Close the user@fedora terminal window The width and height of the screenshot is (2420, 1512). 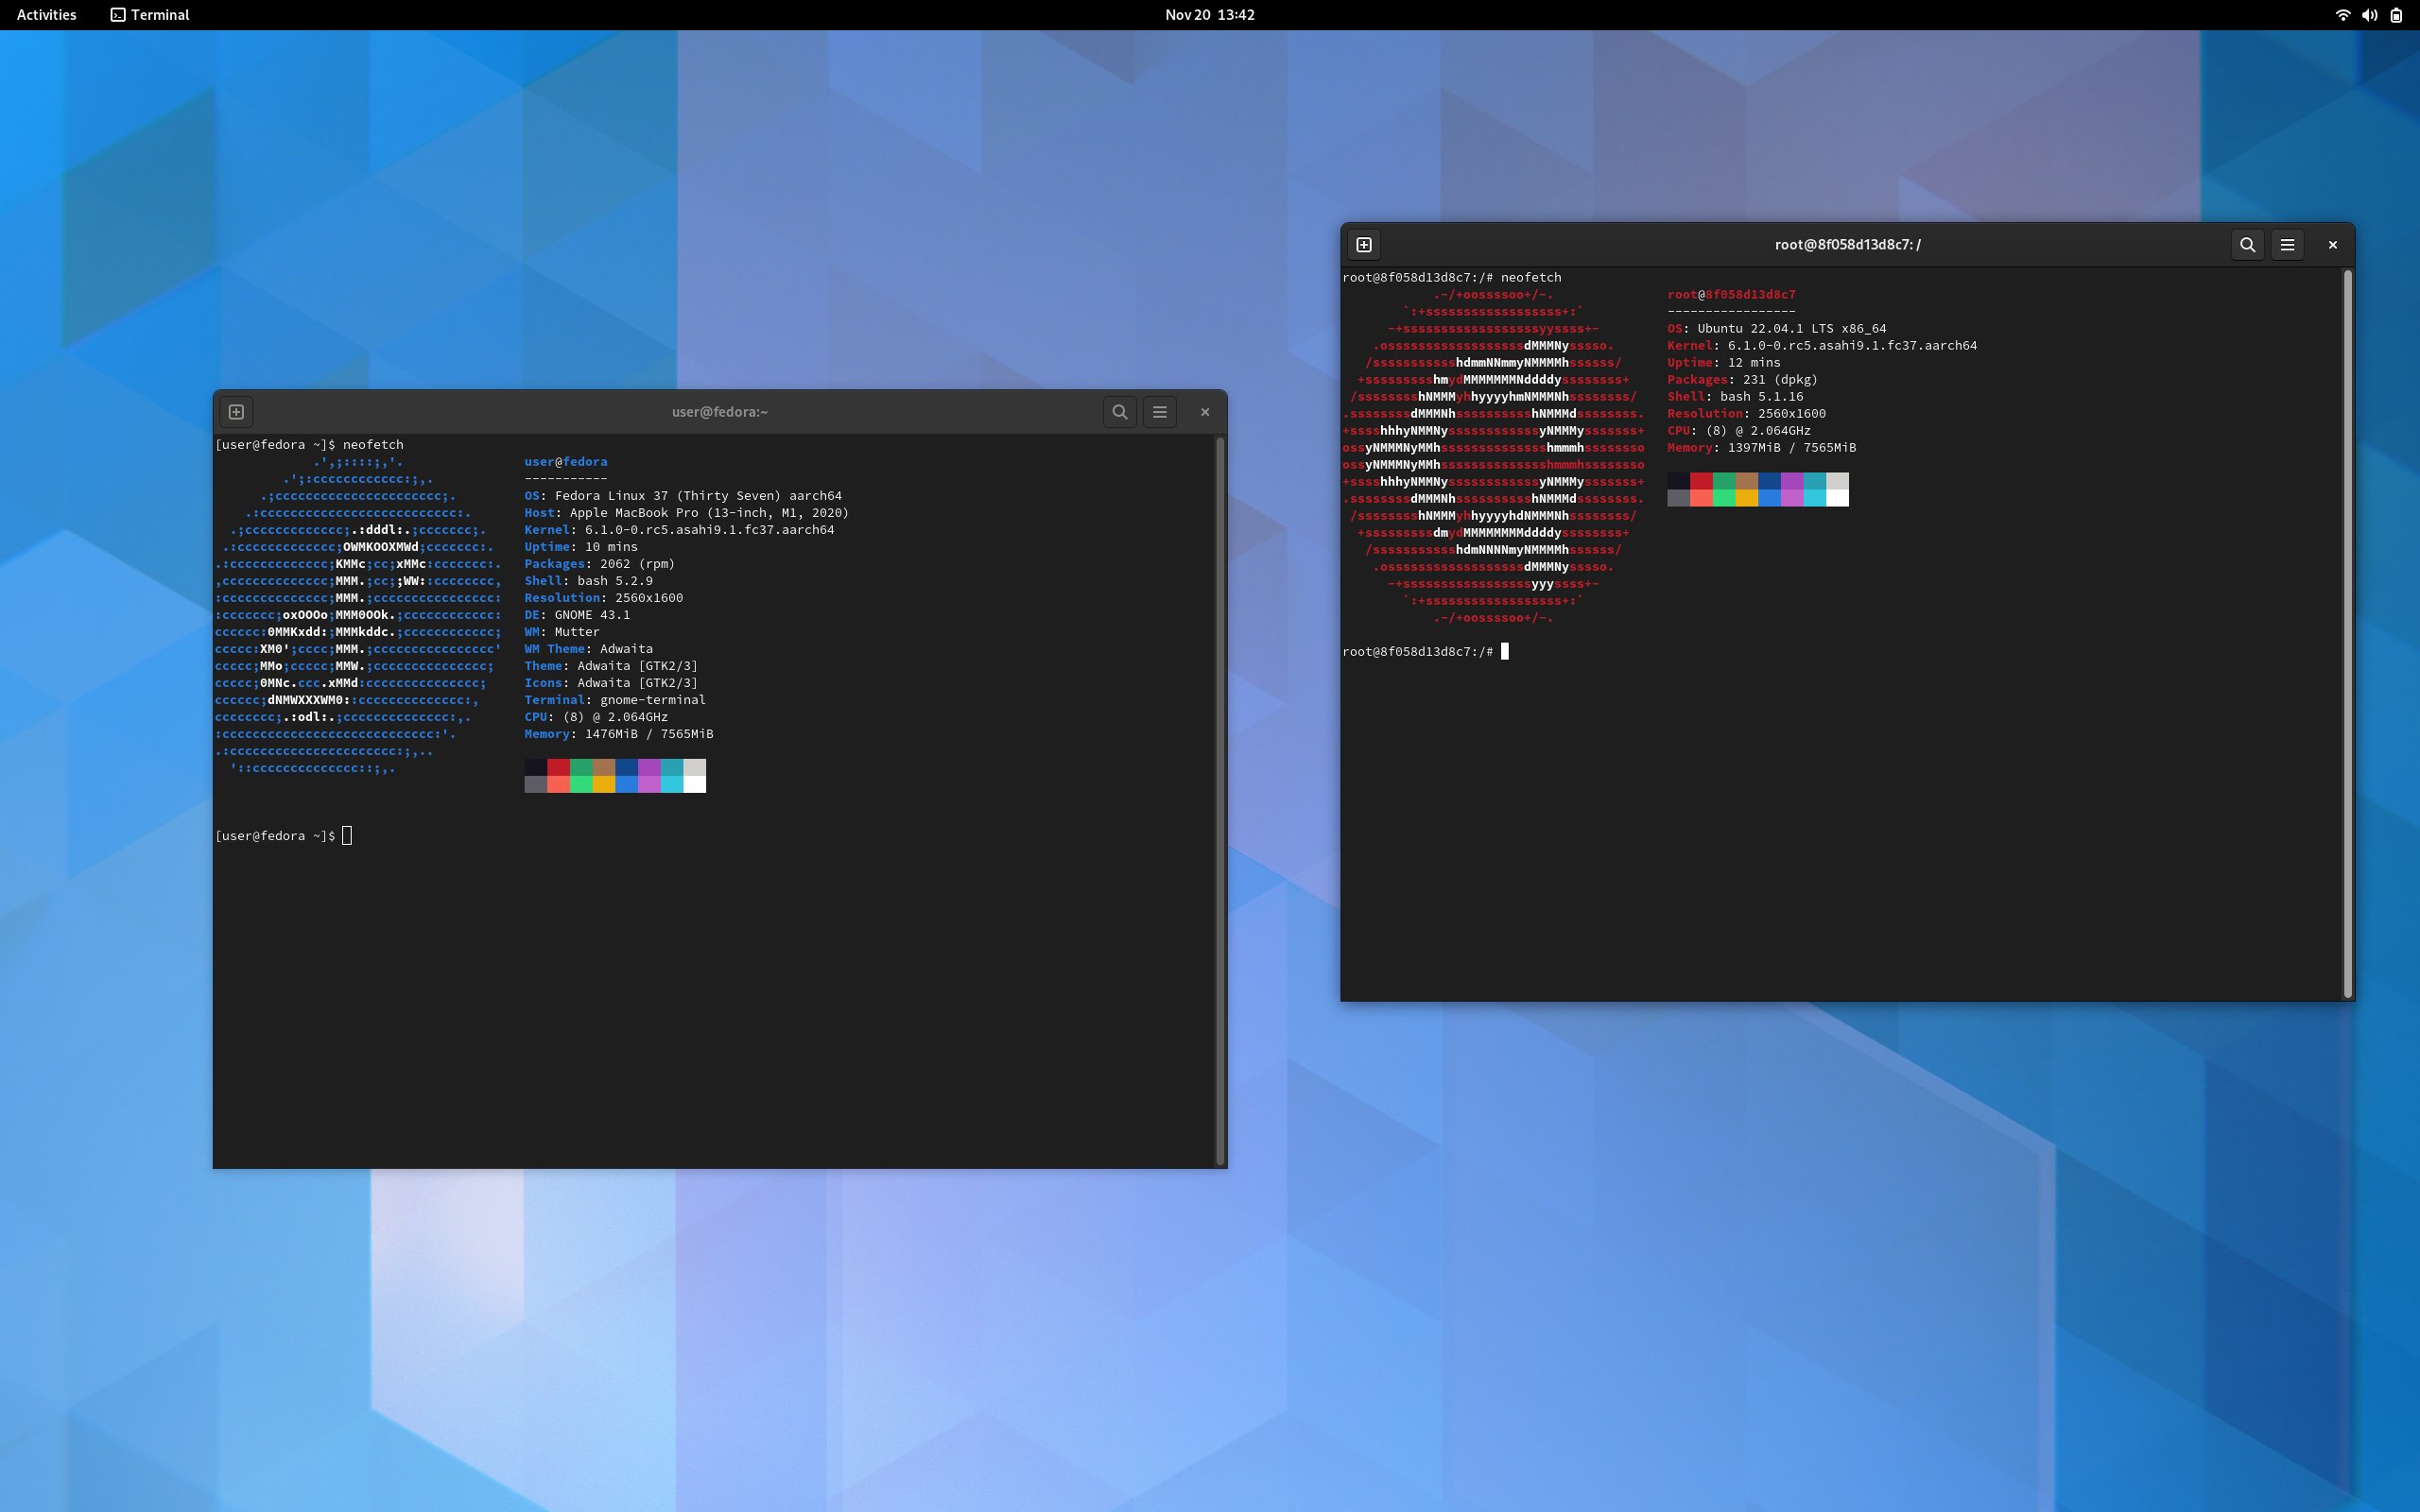[1205, 412]
